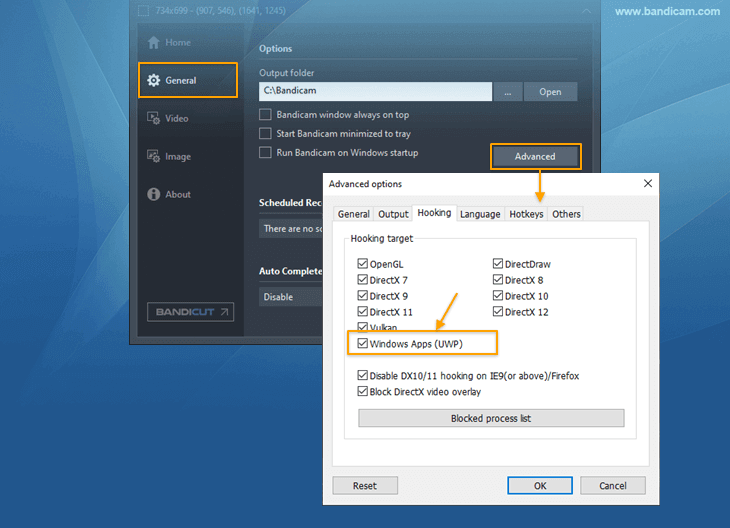The image size is (730, 528).
Task: Enable Bandicam window always on top
Action: [x=265, y=115]
